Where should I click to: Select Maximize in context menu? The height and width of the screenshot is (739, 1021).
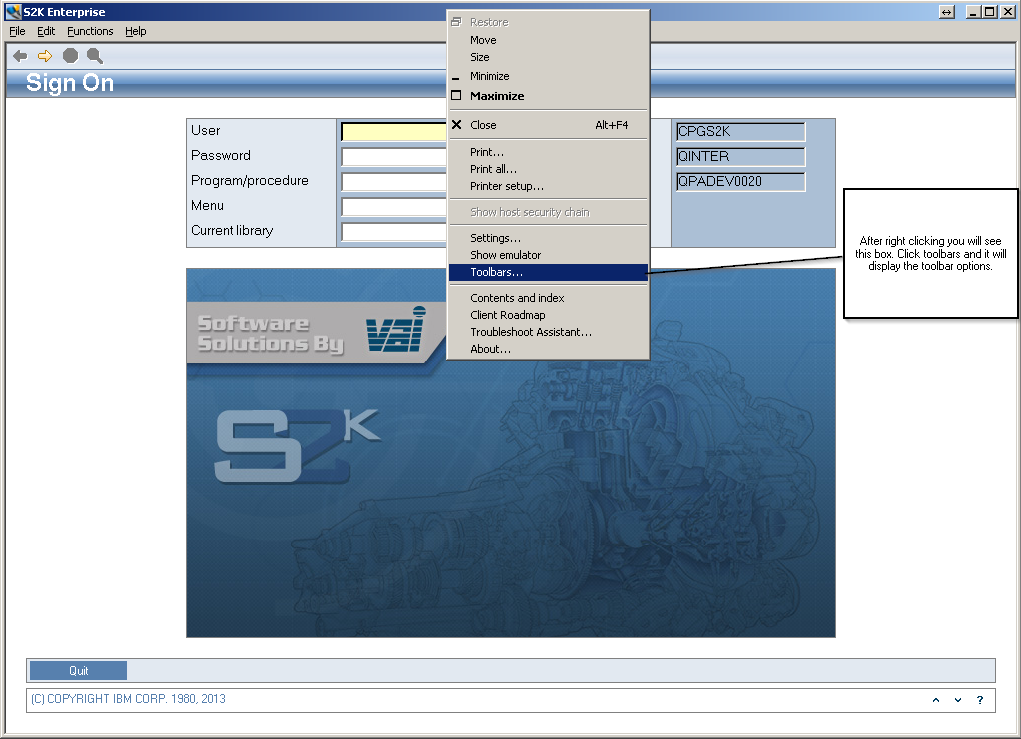click(x=548, y=96)
